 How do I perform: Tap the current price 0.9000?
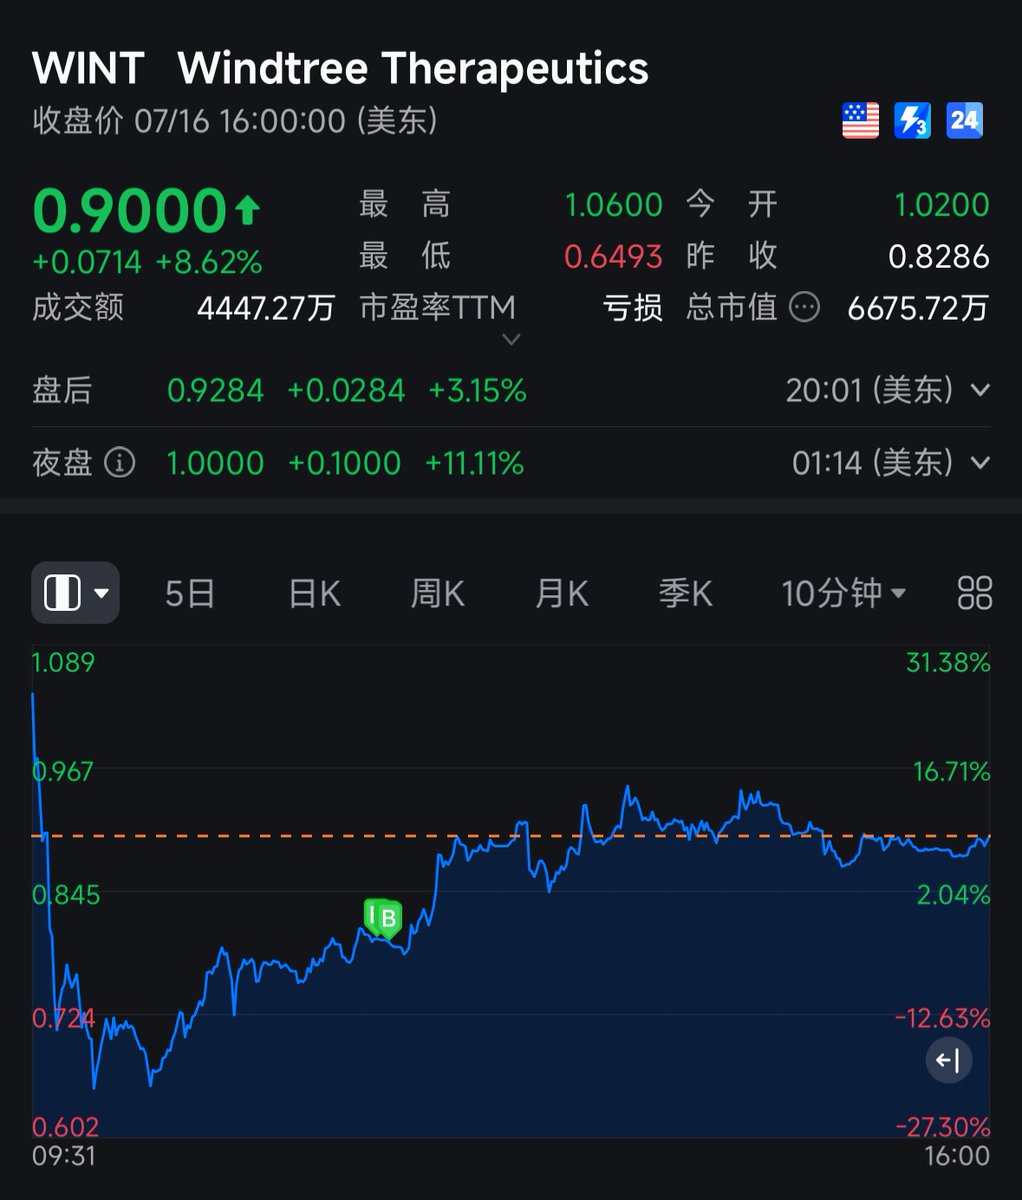[x=130, y=211]
